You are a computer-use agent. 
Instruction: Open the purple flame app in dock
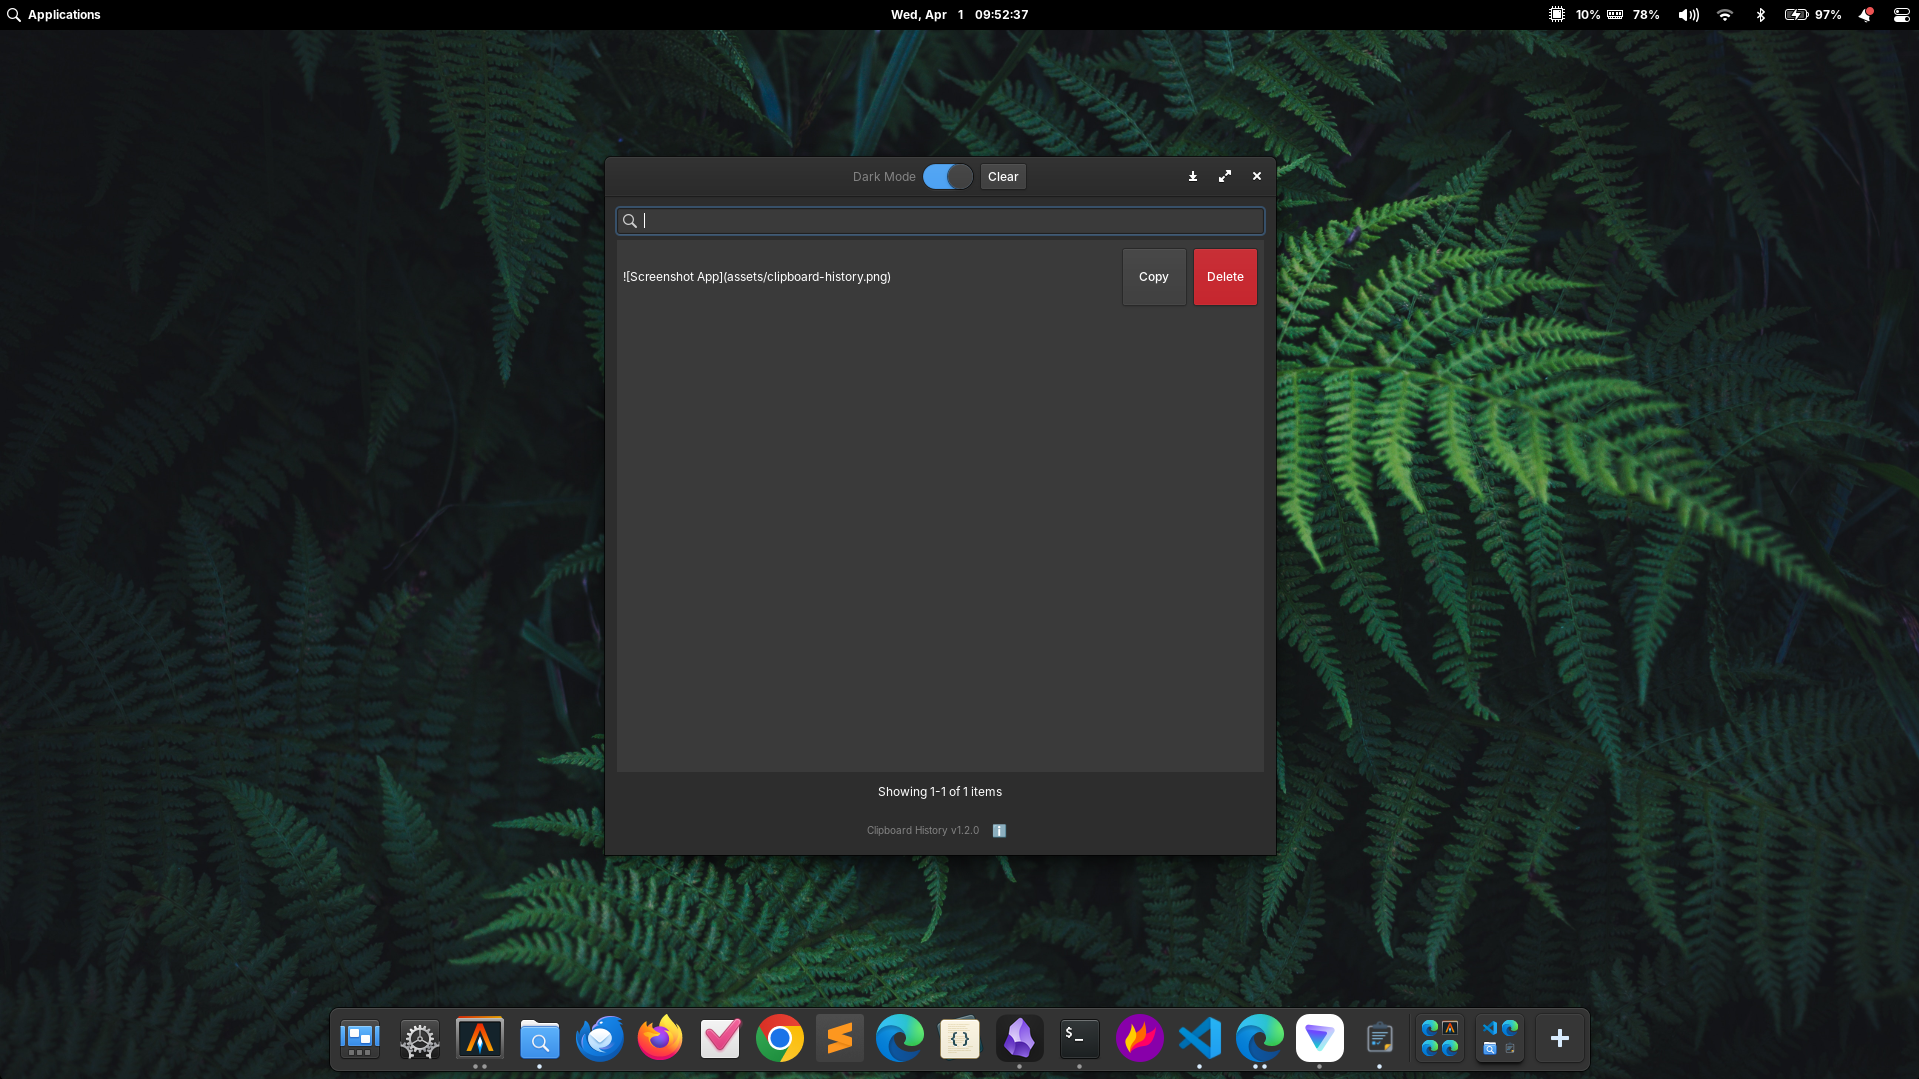coord(1140,1039)
